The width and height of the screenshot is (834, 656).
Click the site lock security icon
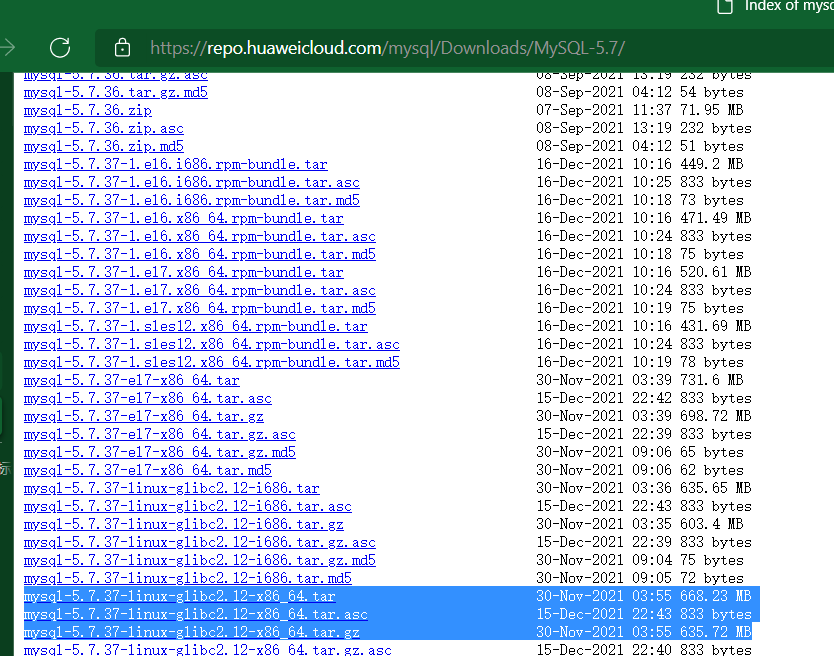tap(122, 48)
